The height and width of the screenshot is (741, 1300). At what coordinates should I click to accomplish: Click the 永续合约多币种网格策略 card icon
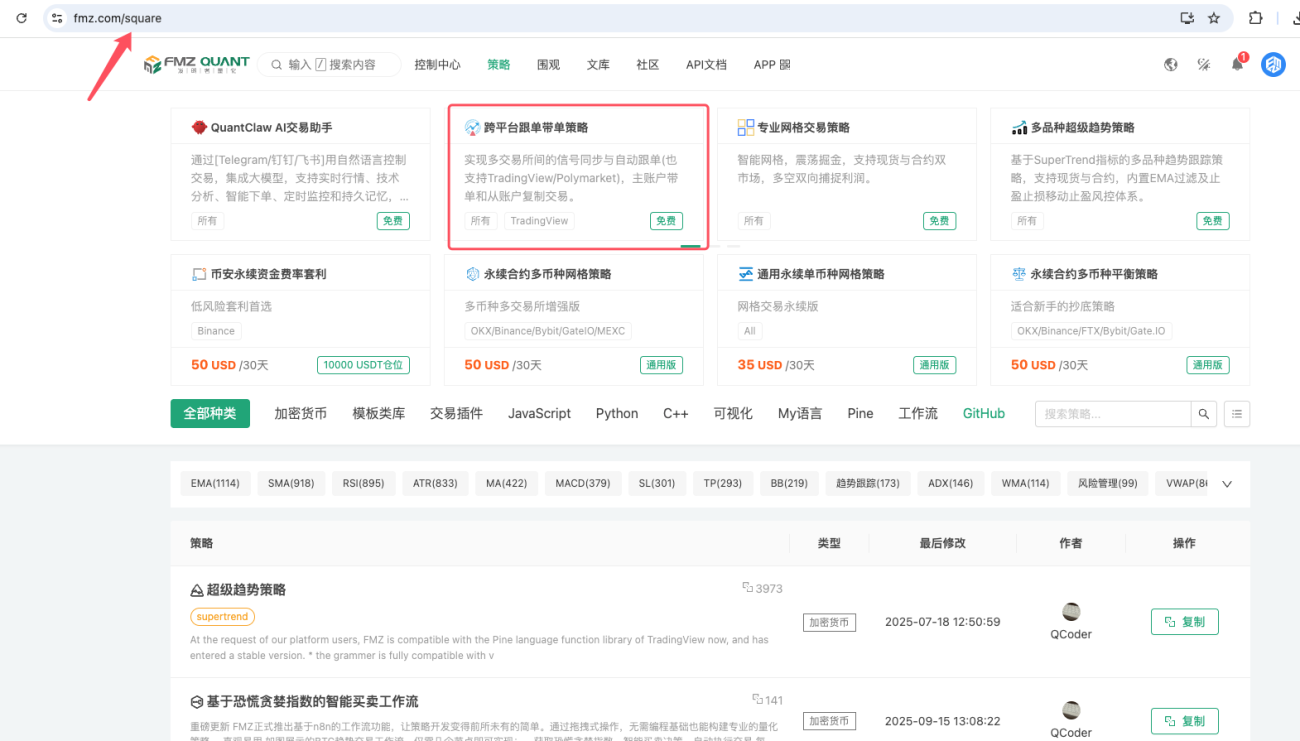[x=472, y=274]
